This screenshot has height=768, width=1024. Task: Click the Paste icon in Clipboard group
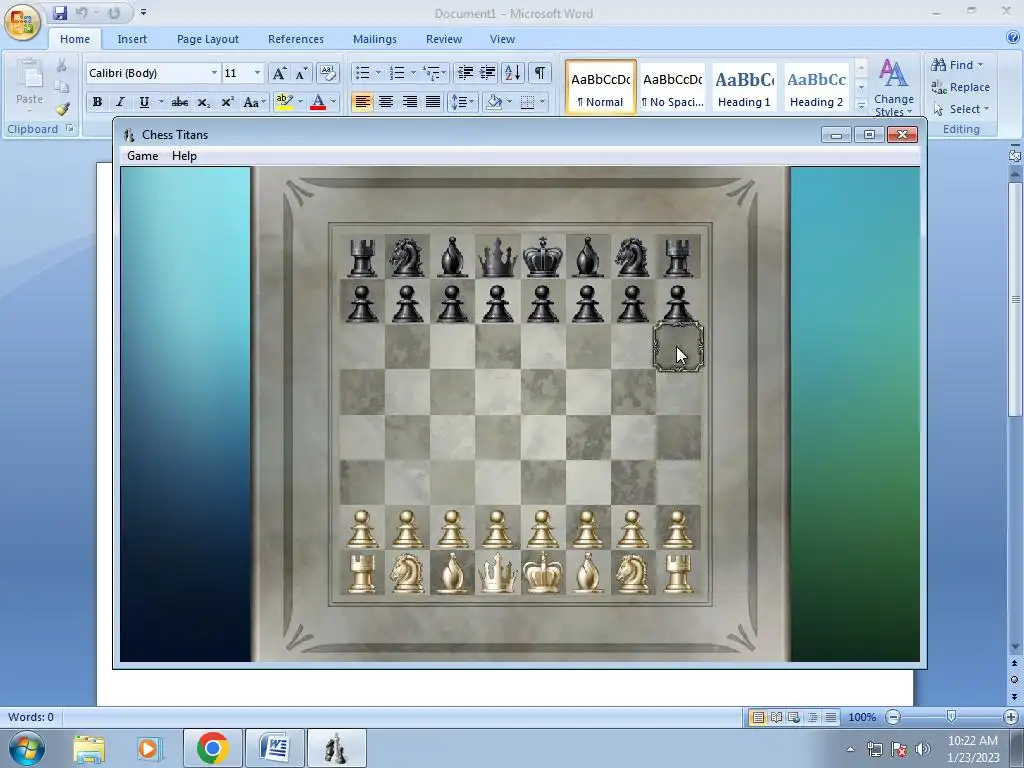[x=29, y=75]
